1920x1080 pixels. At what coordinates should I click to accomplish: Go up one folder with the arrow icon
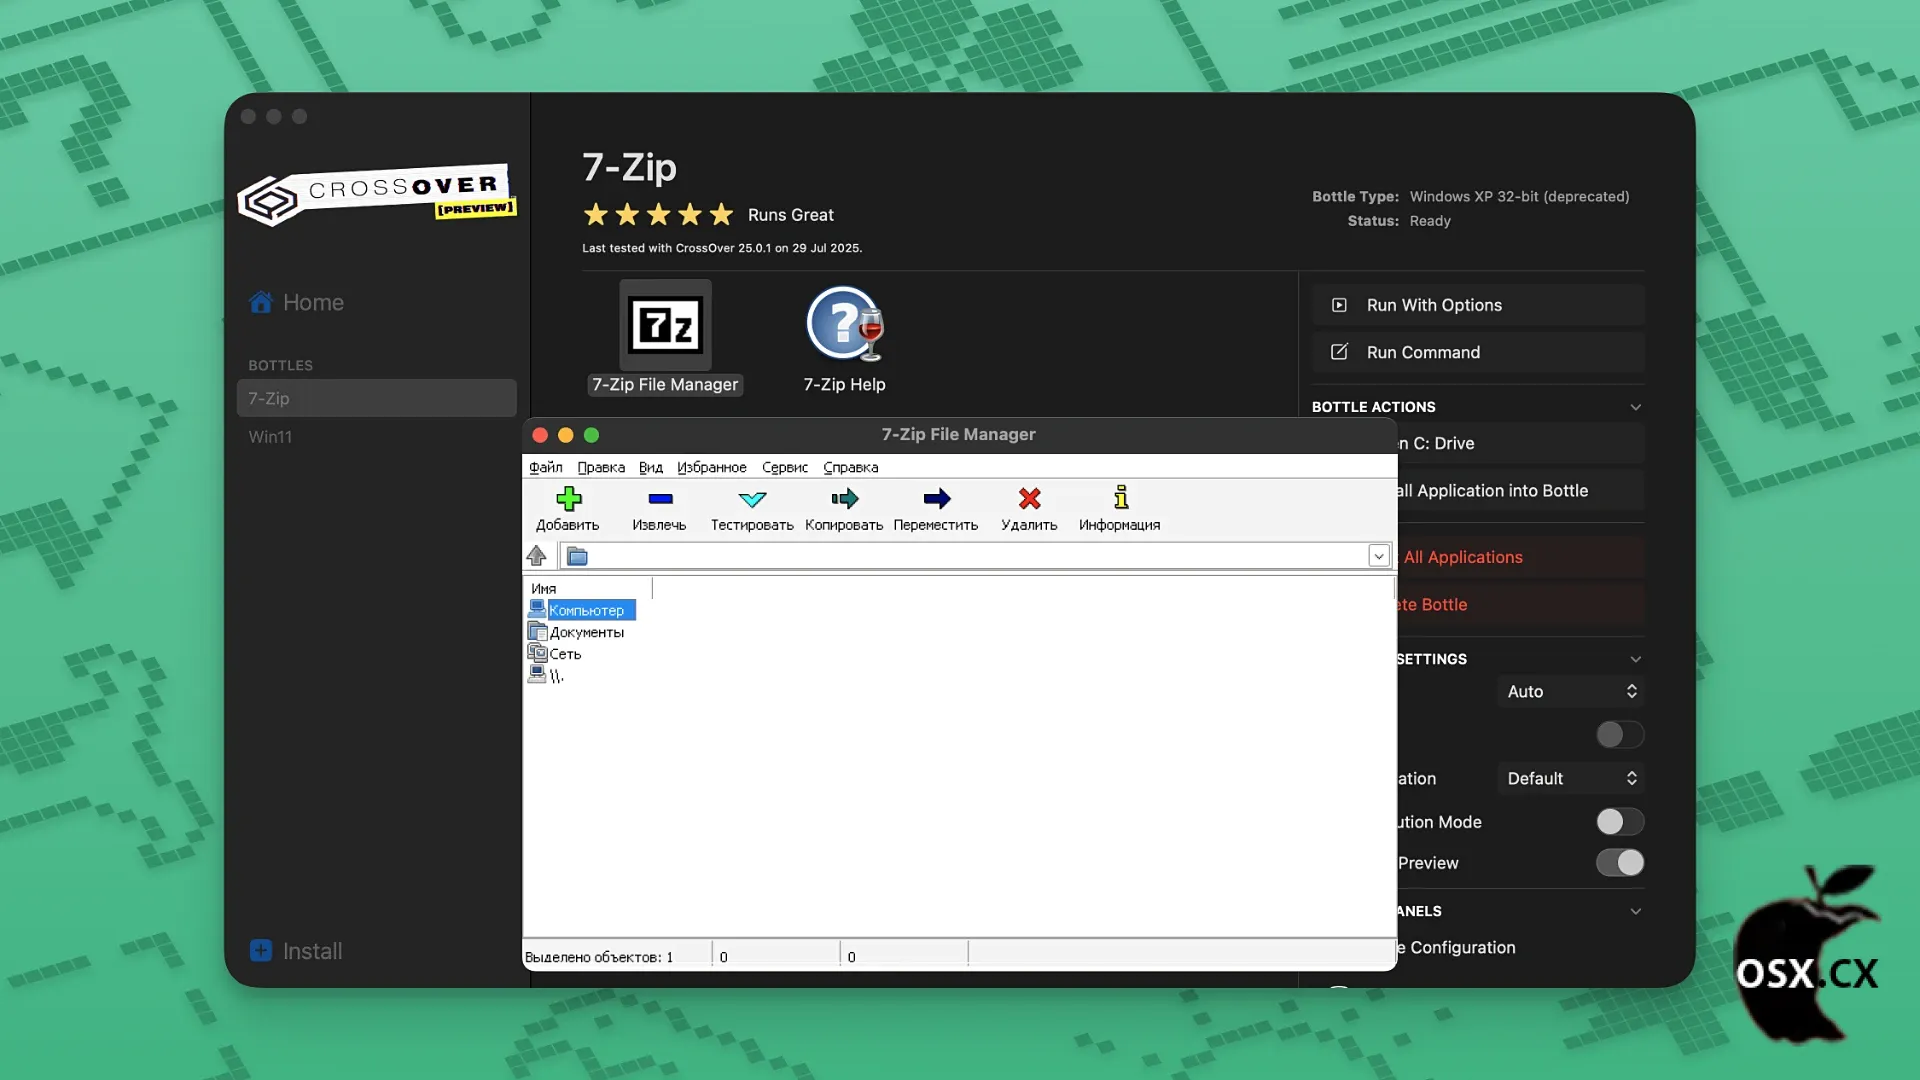coord(537,555)
